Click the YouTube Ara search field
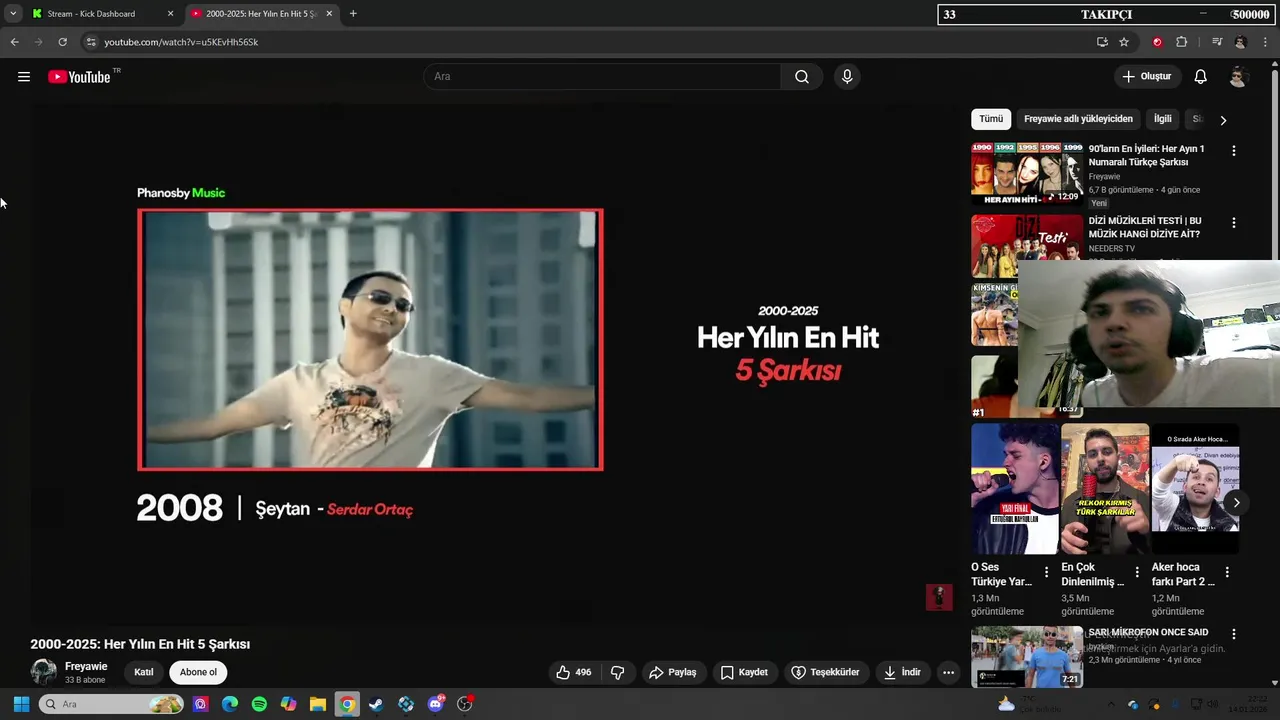The image size is (1280, 720). pos(603,77)
